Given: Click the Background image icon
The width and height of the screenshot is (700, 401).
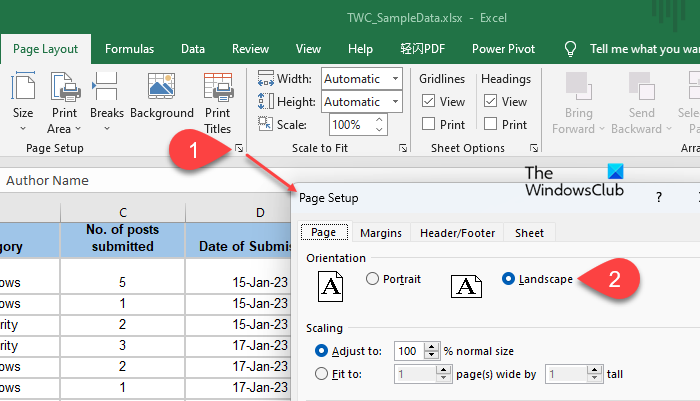Looking at the screenshot, I should [161, 88].
